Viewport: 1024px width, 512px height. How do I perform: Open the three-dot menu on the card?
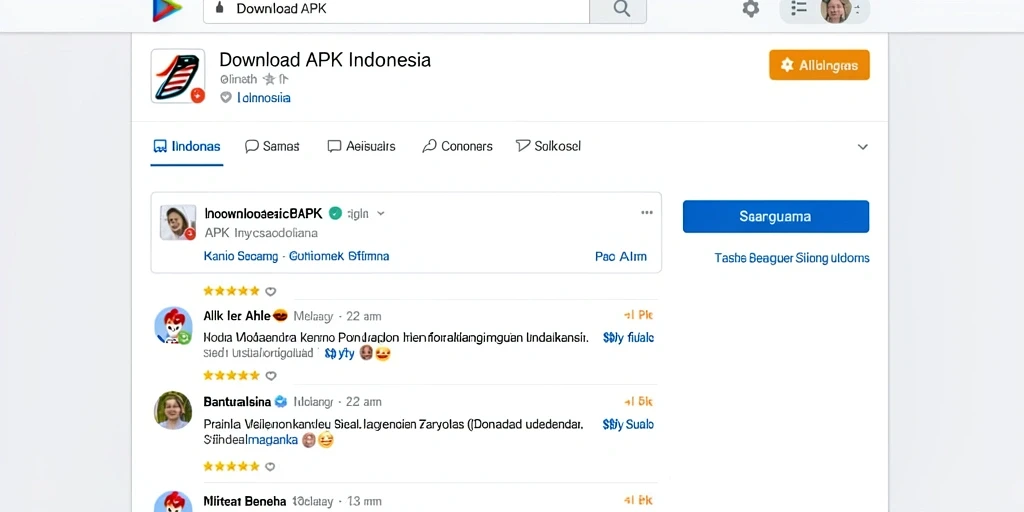(x=647, y=213)
